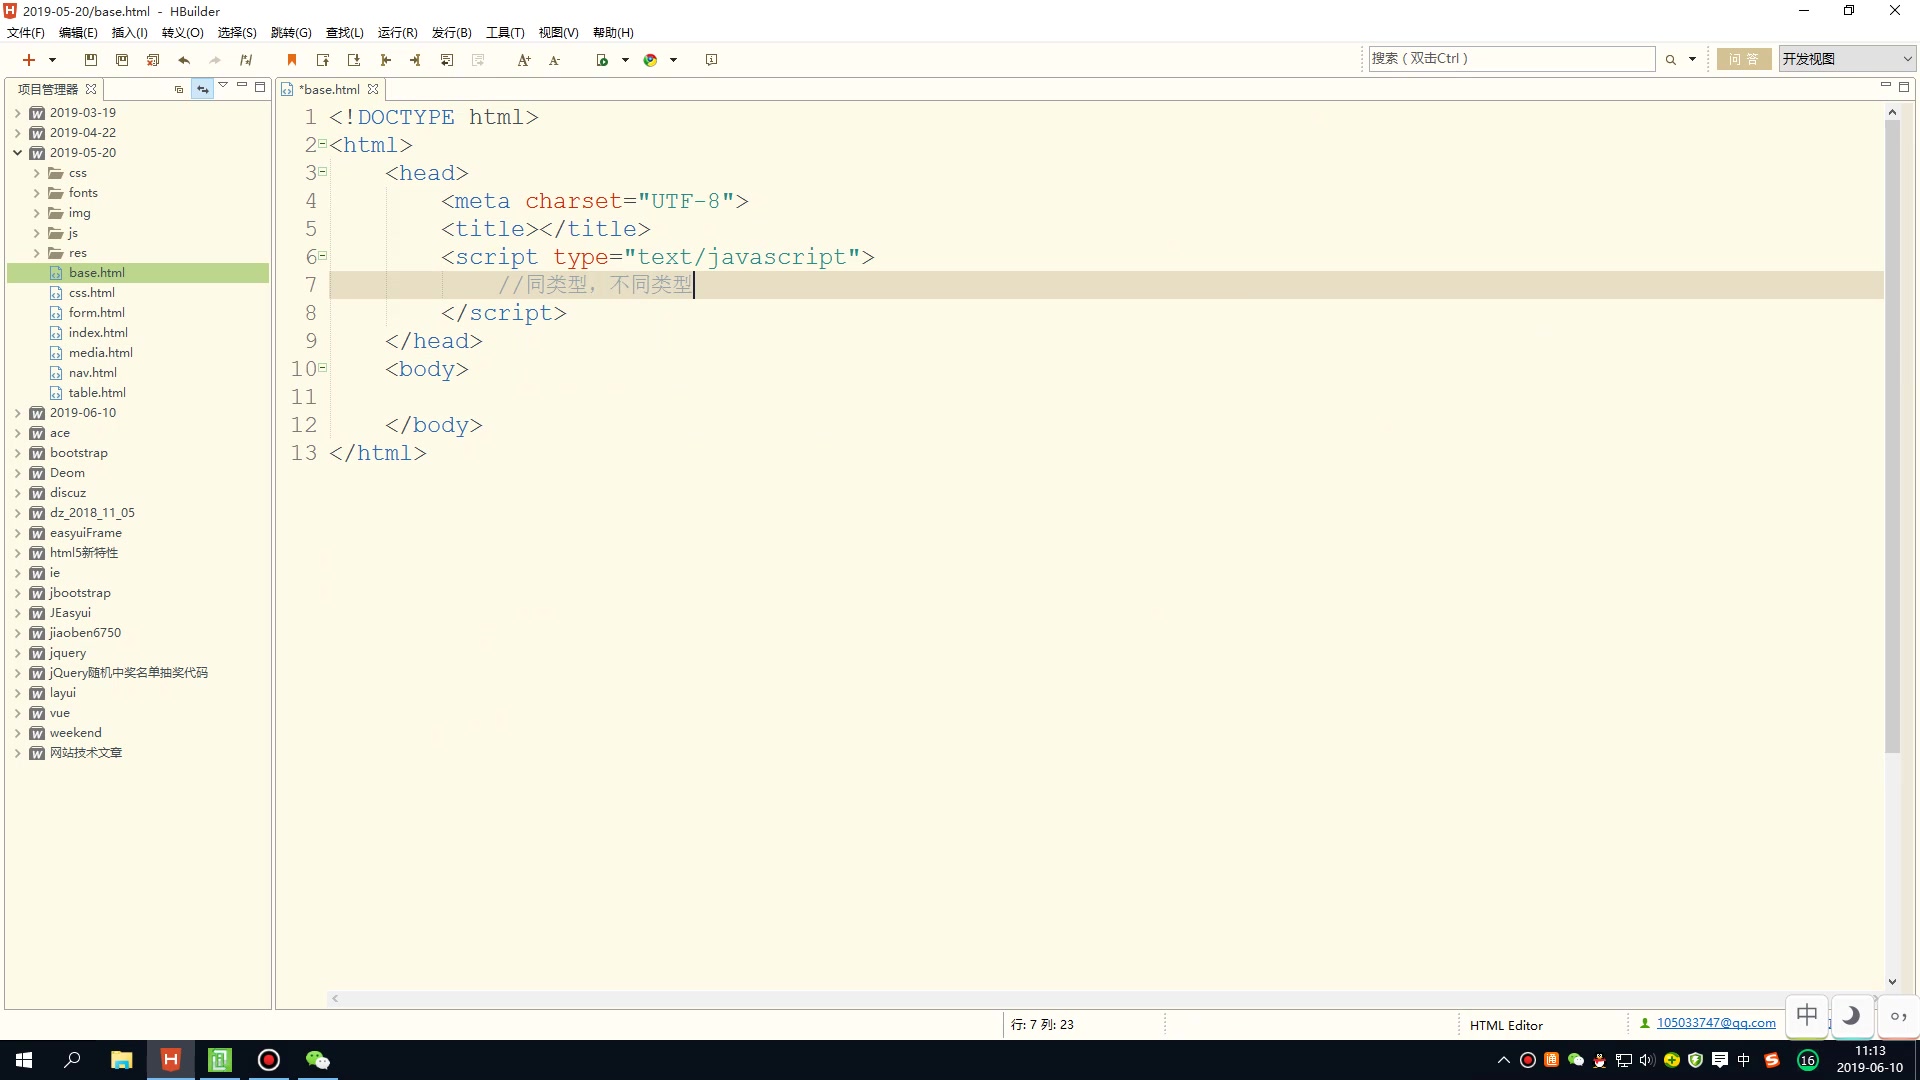Click the jump-to-line-start toolbar icon
Screen dimensions: 1920x1080
(x=385, y=60)
